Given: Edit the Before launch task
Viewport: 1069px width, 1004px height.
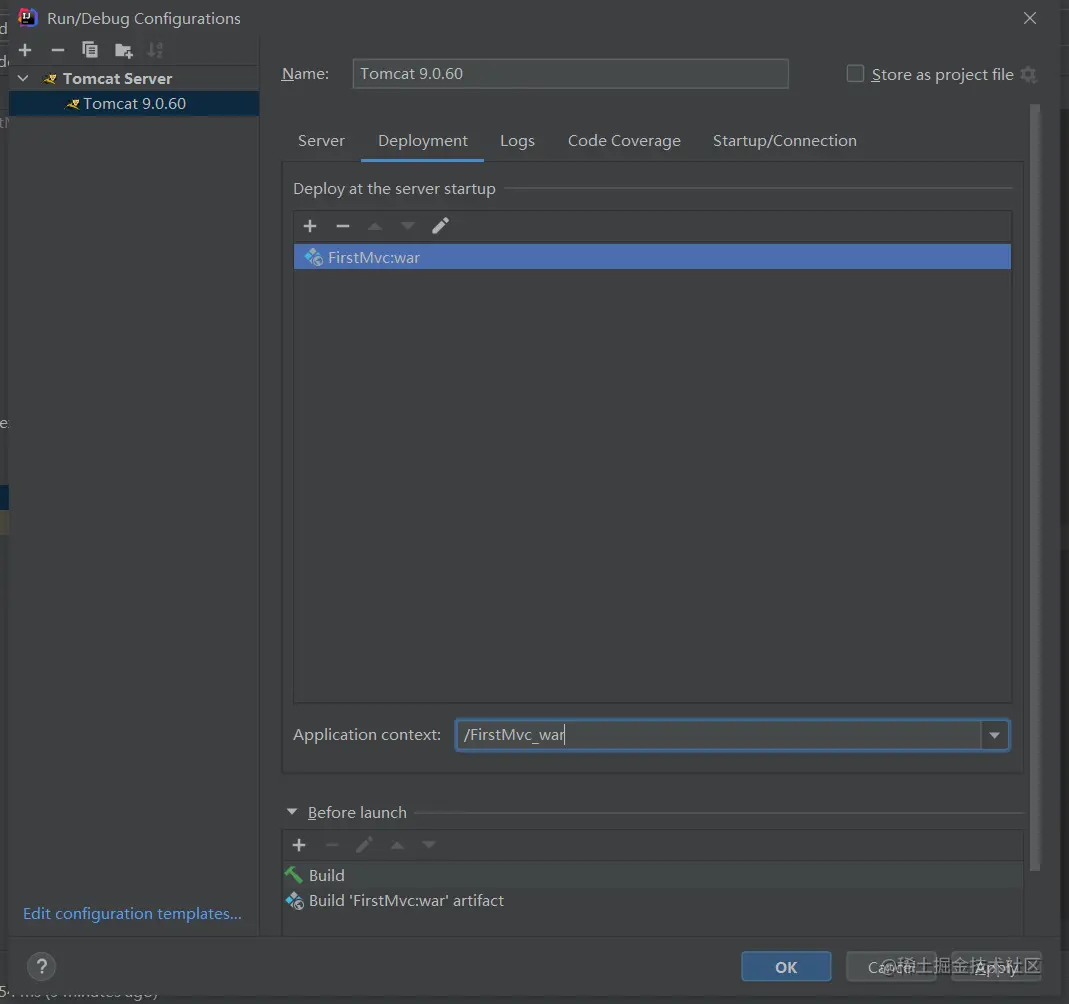Looking at the screenshot, I should [364, 845].
